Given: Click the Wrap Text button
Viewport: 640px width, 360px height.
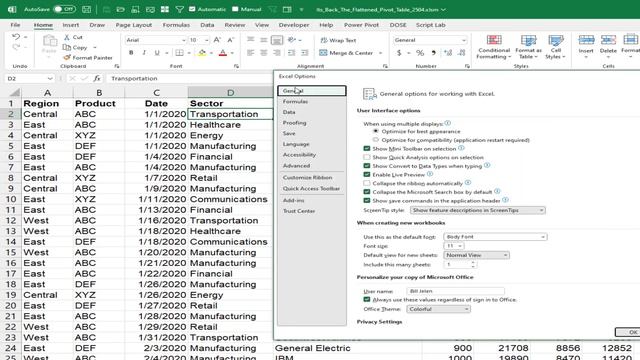Looking at the screenshot, I should [338, 40].
